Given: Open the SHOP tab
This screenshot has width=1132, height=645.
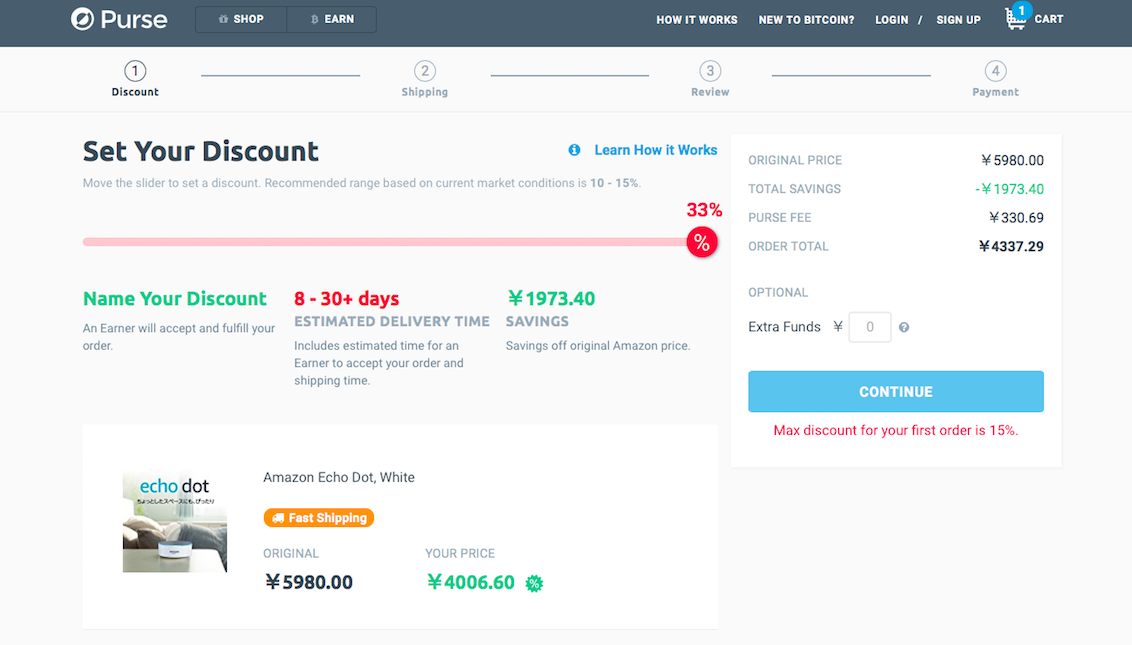Looking at the screenshot, I should click(x=241, y=19).
